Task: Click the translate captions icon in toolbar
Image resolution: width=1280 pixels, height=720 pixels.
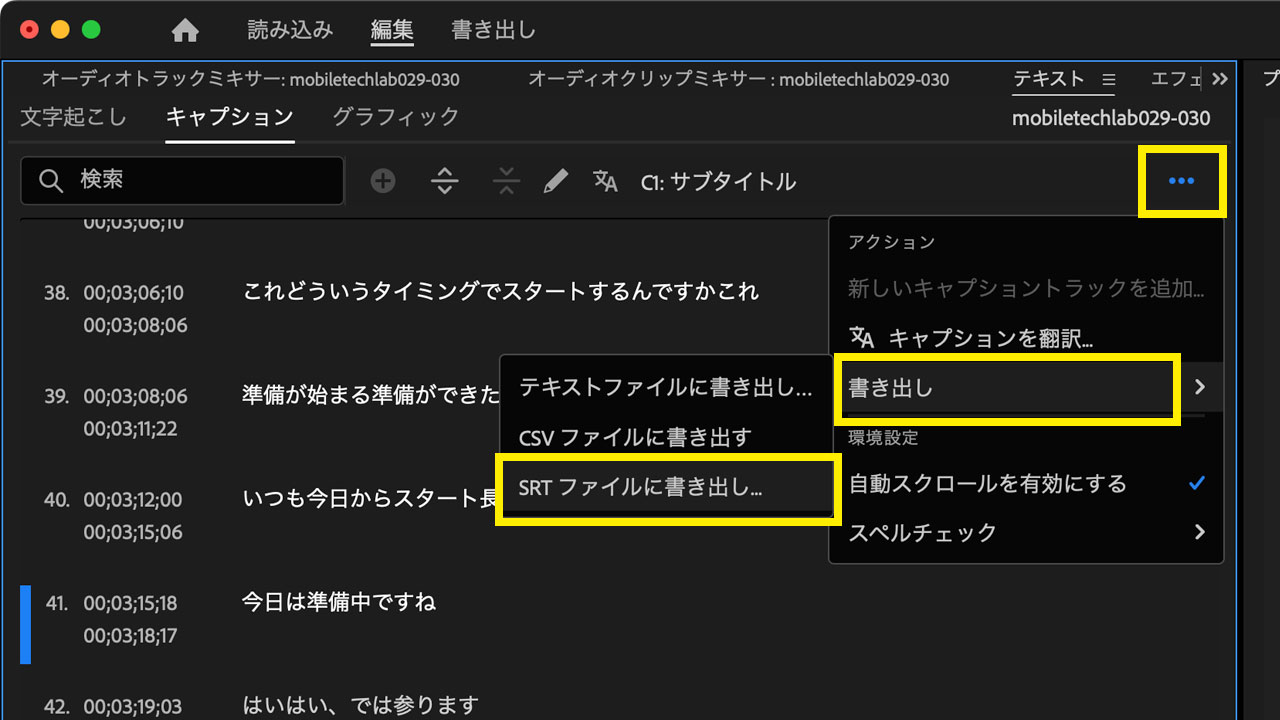Action: tap(605, 181)
